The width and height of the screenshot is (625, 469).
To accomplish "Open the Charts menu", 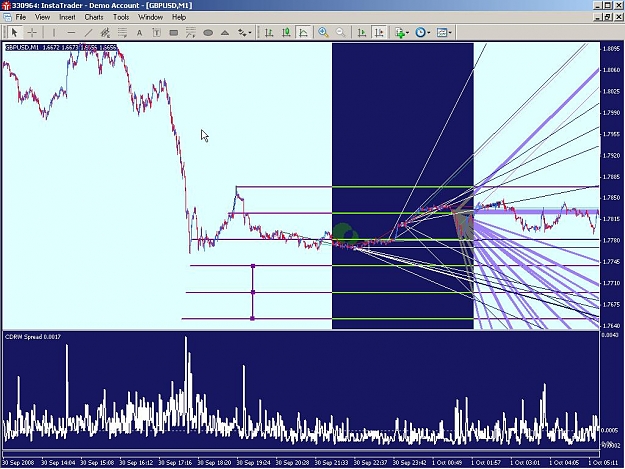I will click(94, 17).
